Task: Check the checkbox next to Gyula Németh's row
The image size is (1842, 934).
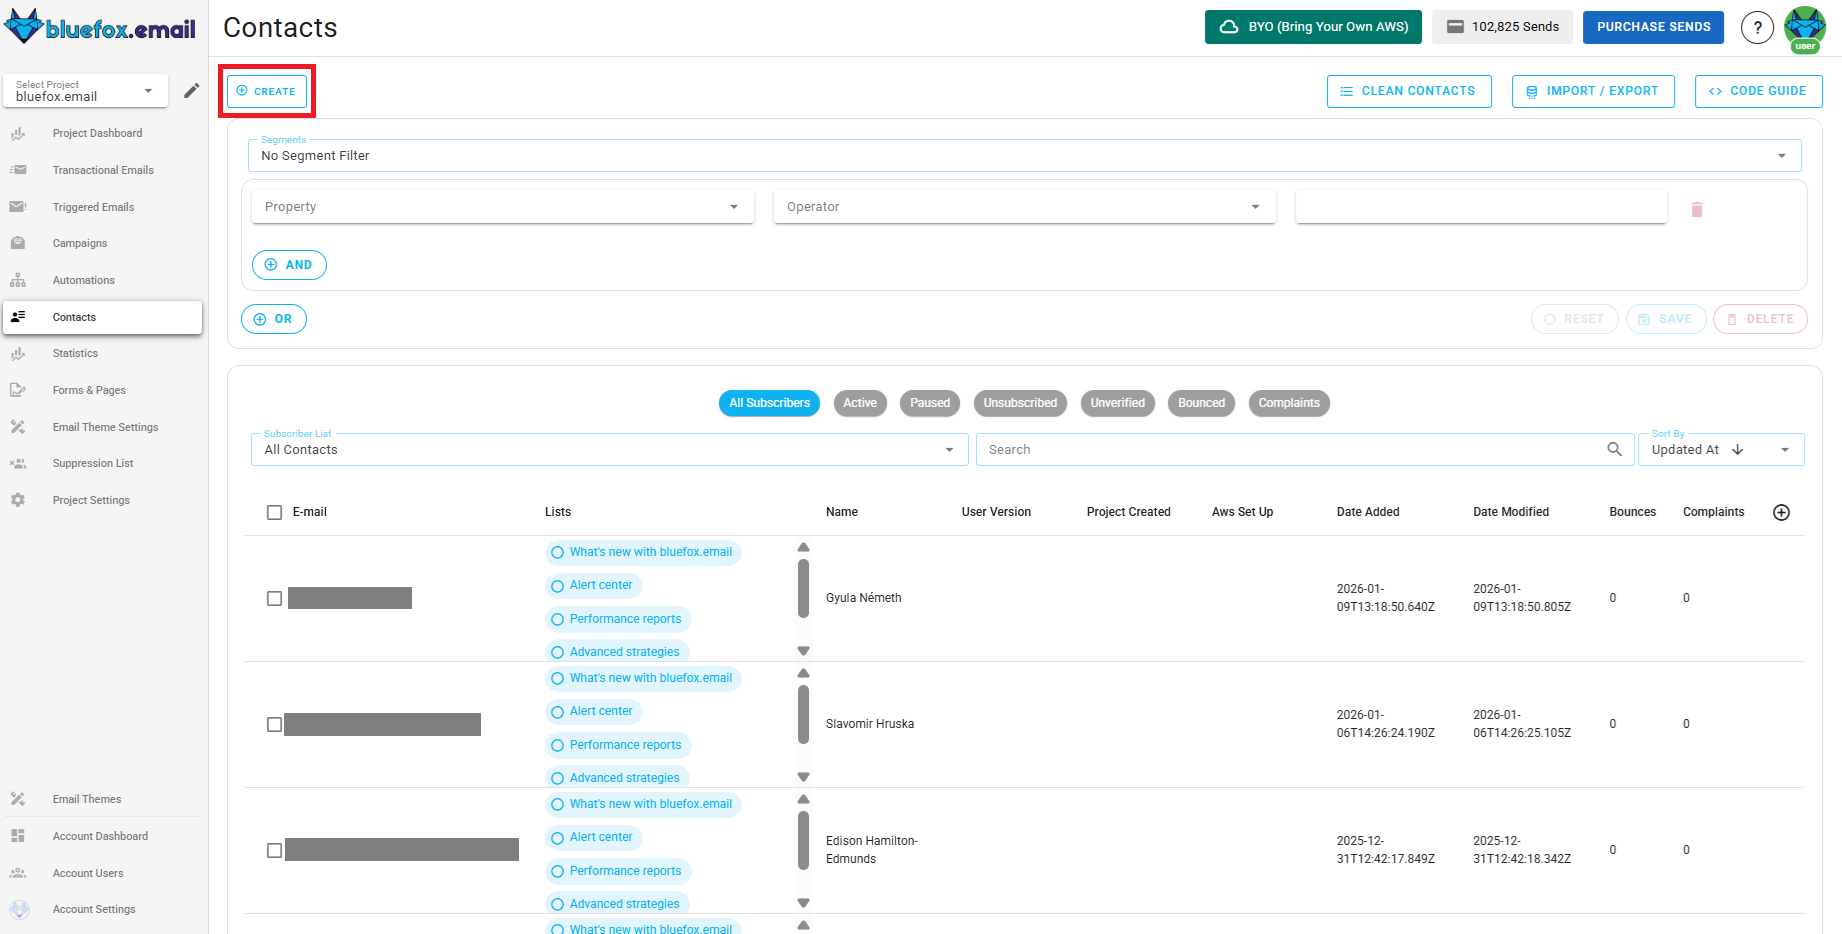Action: pos(274,598)
